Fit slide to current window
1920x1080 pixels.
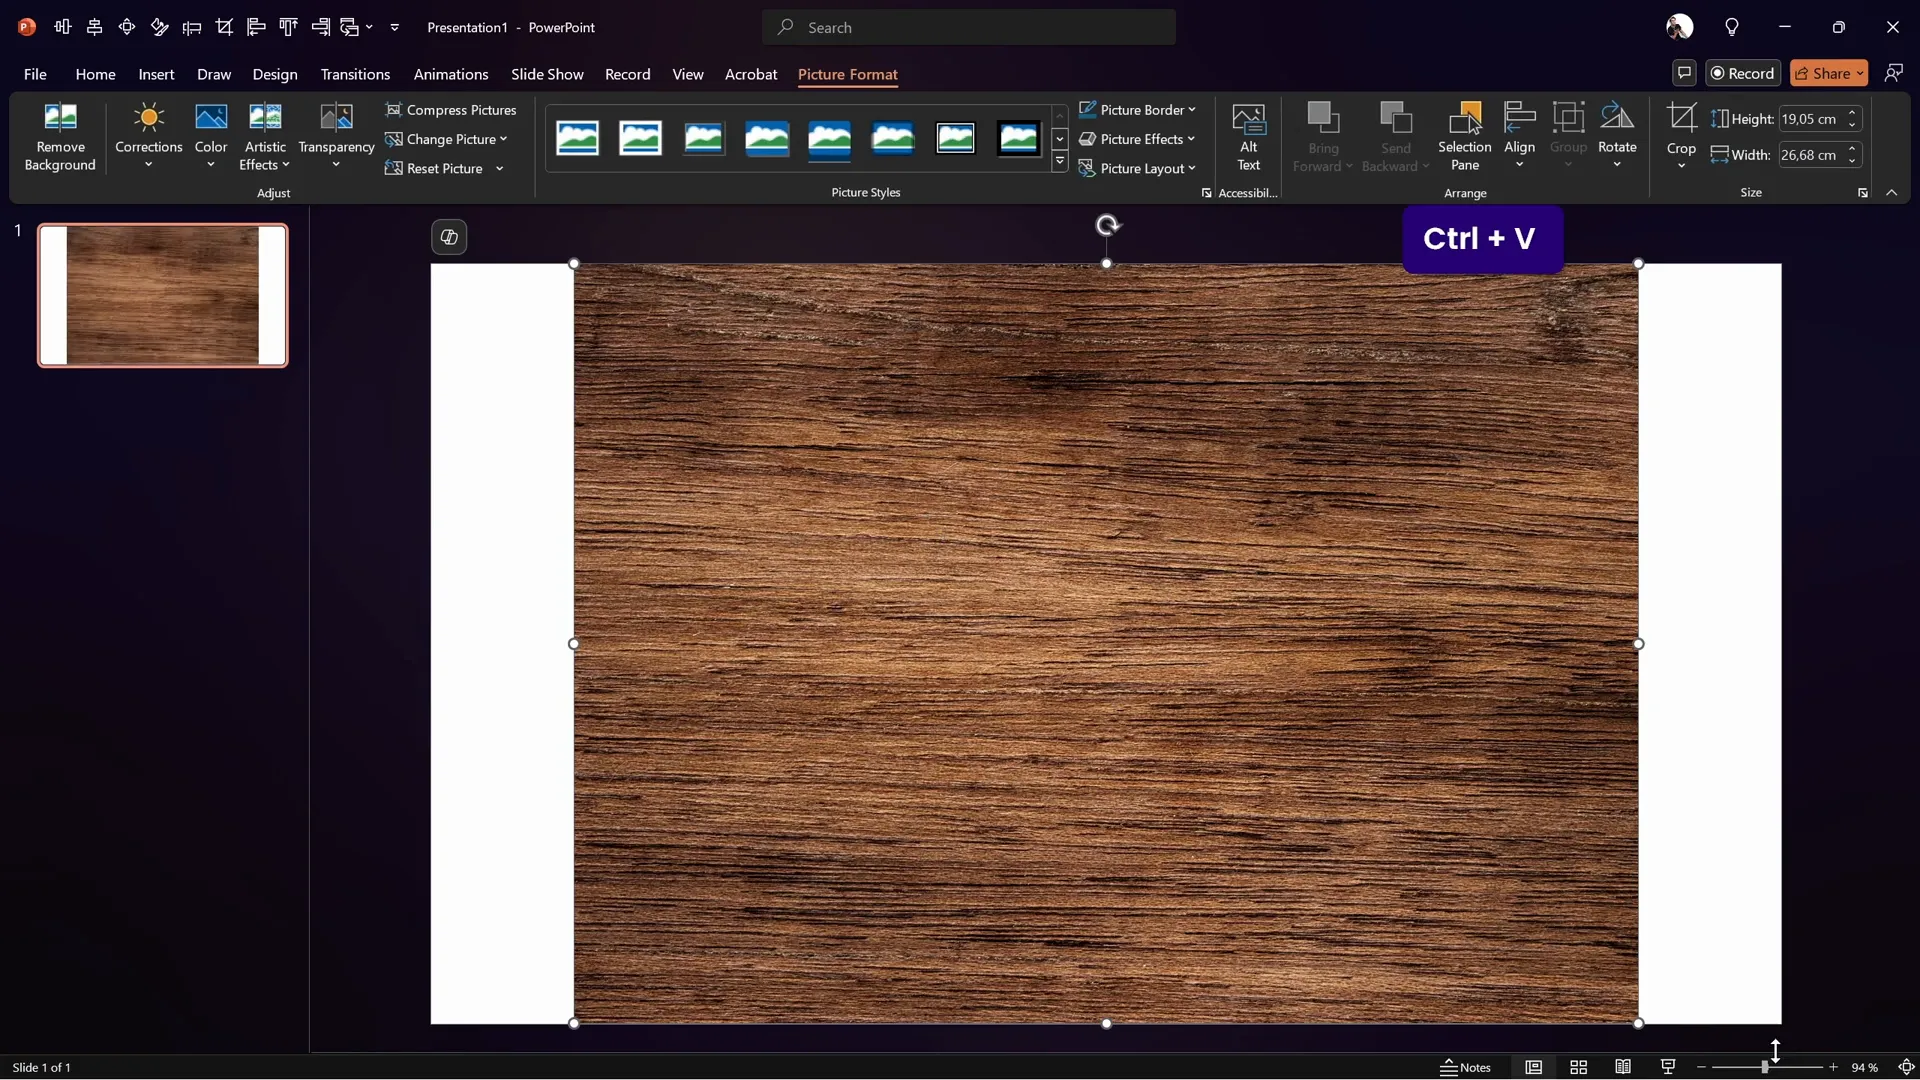[x=1906, y=1067]
